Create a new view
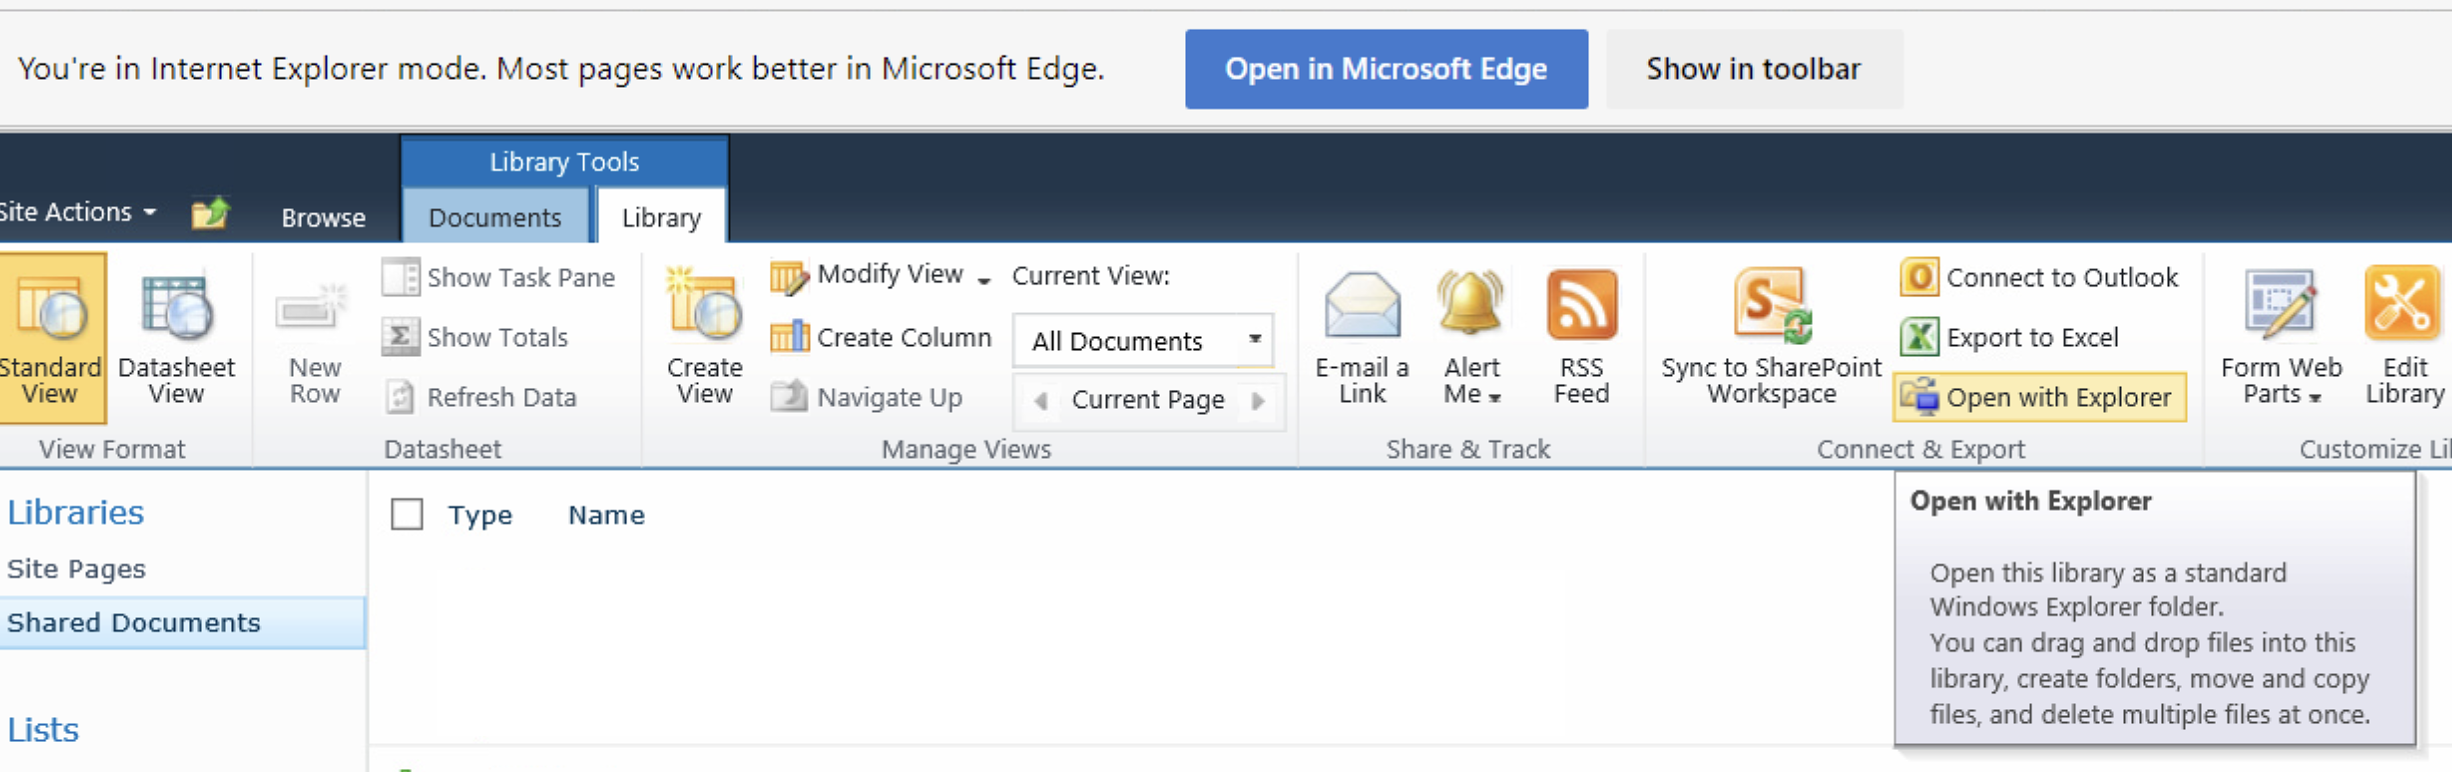This screenshot has height=772, width=2452. click(704, 338)
